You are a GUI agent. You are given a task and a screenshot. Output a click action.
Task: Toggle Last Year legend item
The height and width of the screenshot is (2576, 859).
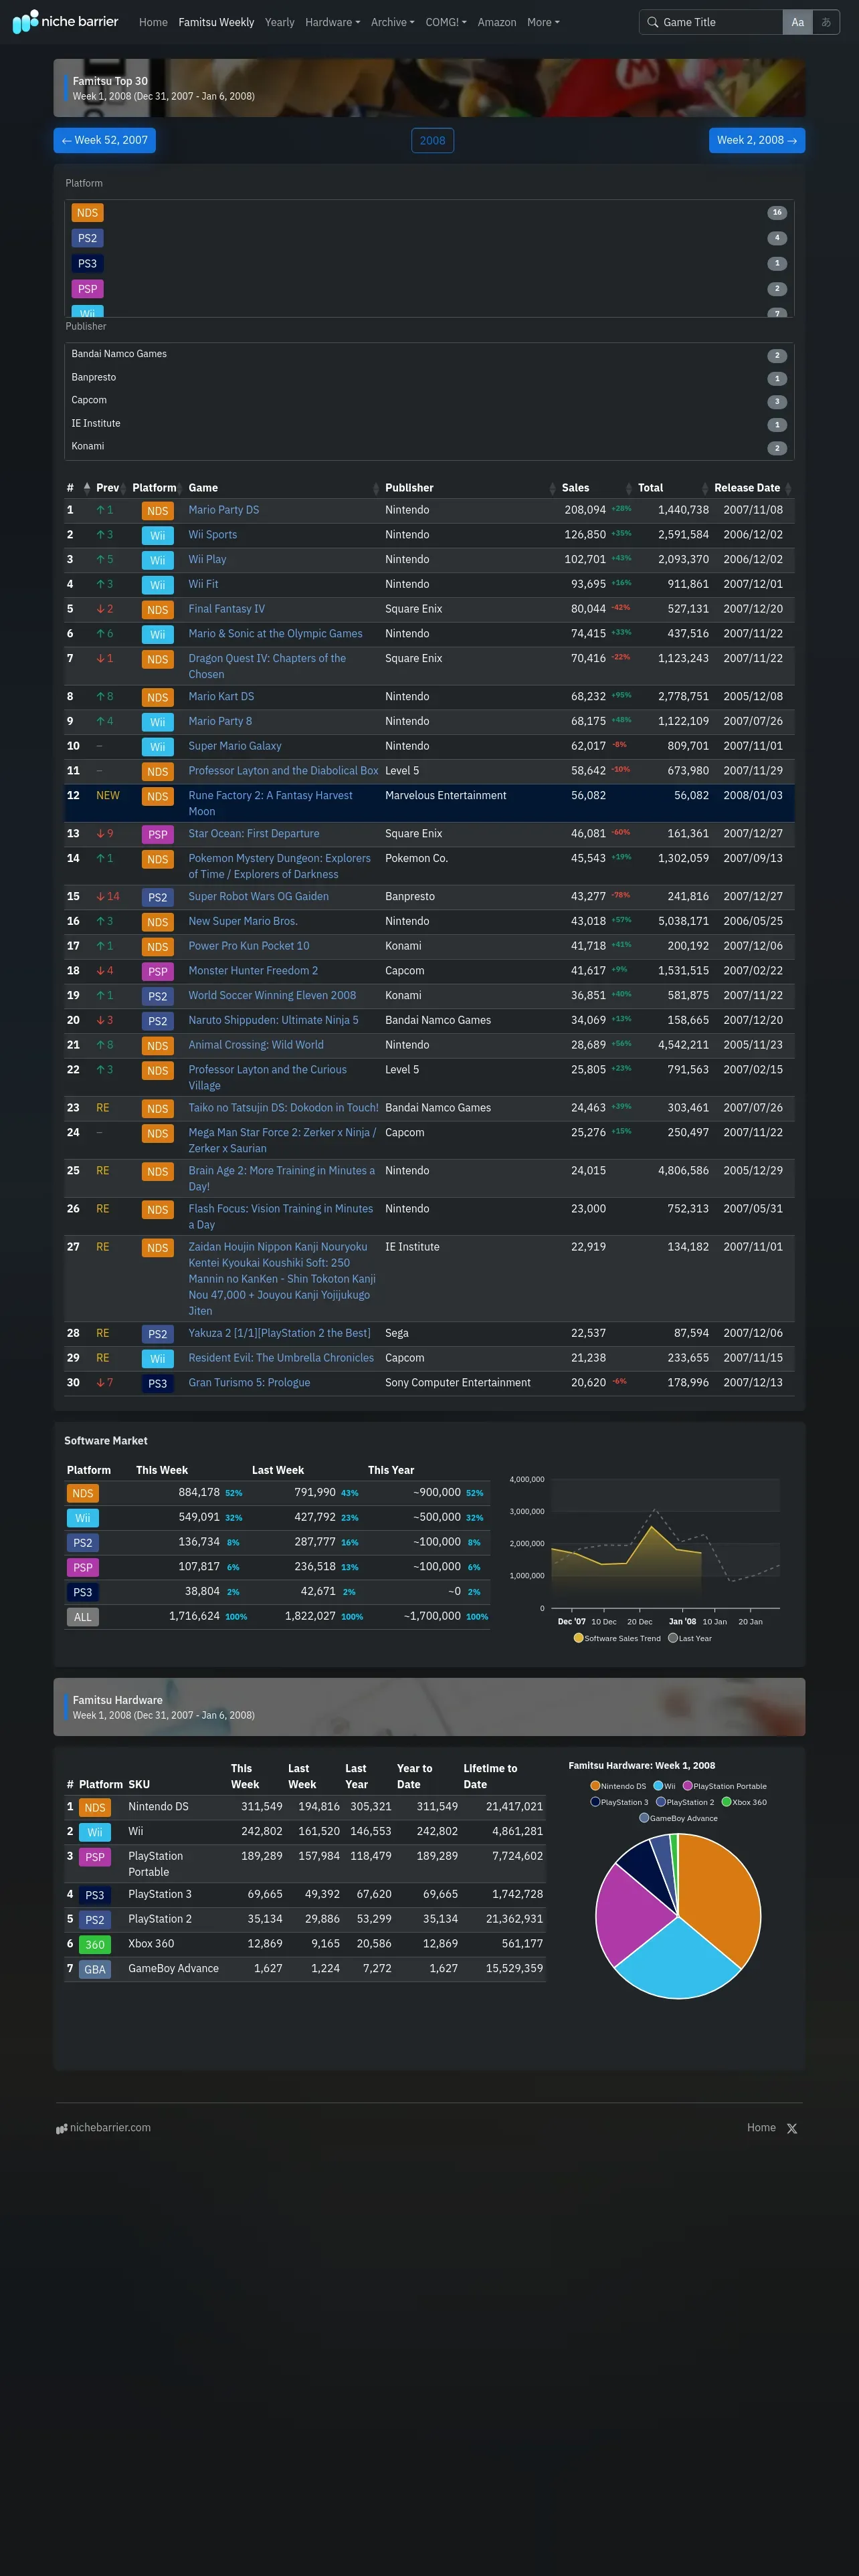[690, 1638]
